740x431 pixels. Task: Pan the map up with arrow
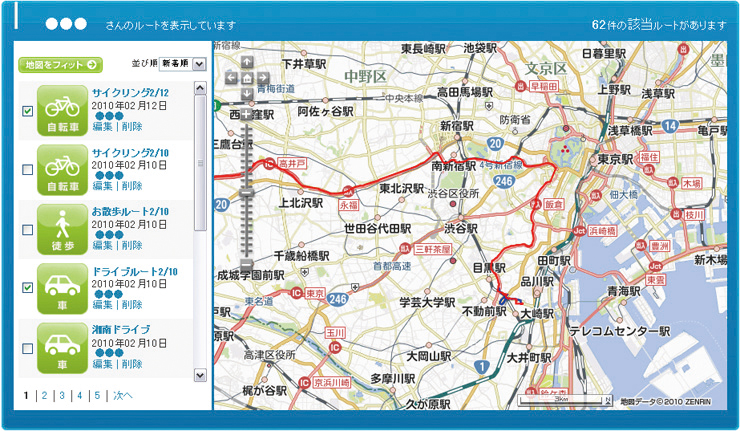click(x=247, y=62)
